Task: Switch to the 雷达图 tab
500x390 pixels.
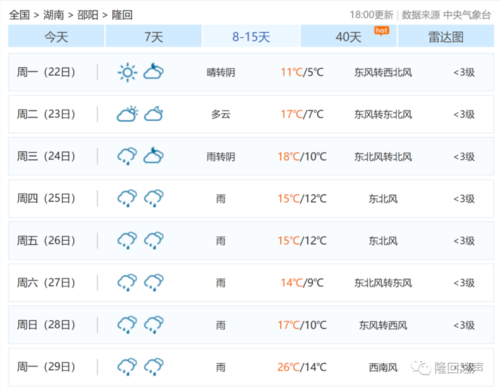Action: 446,36
